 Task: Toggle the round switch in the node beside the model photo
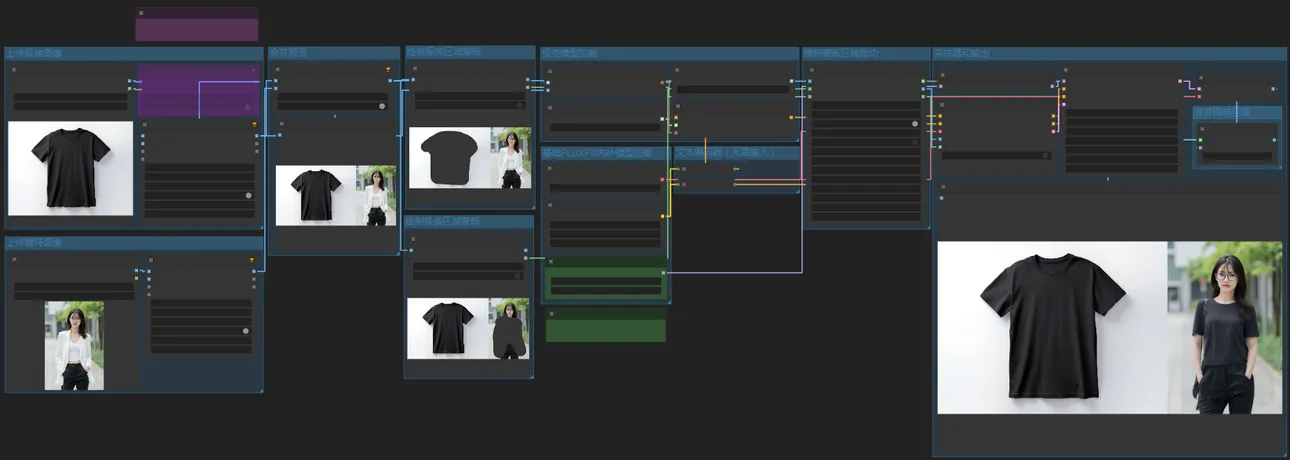click(246, 330)
